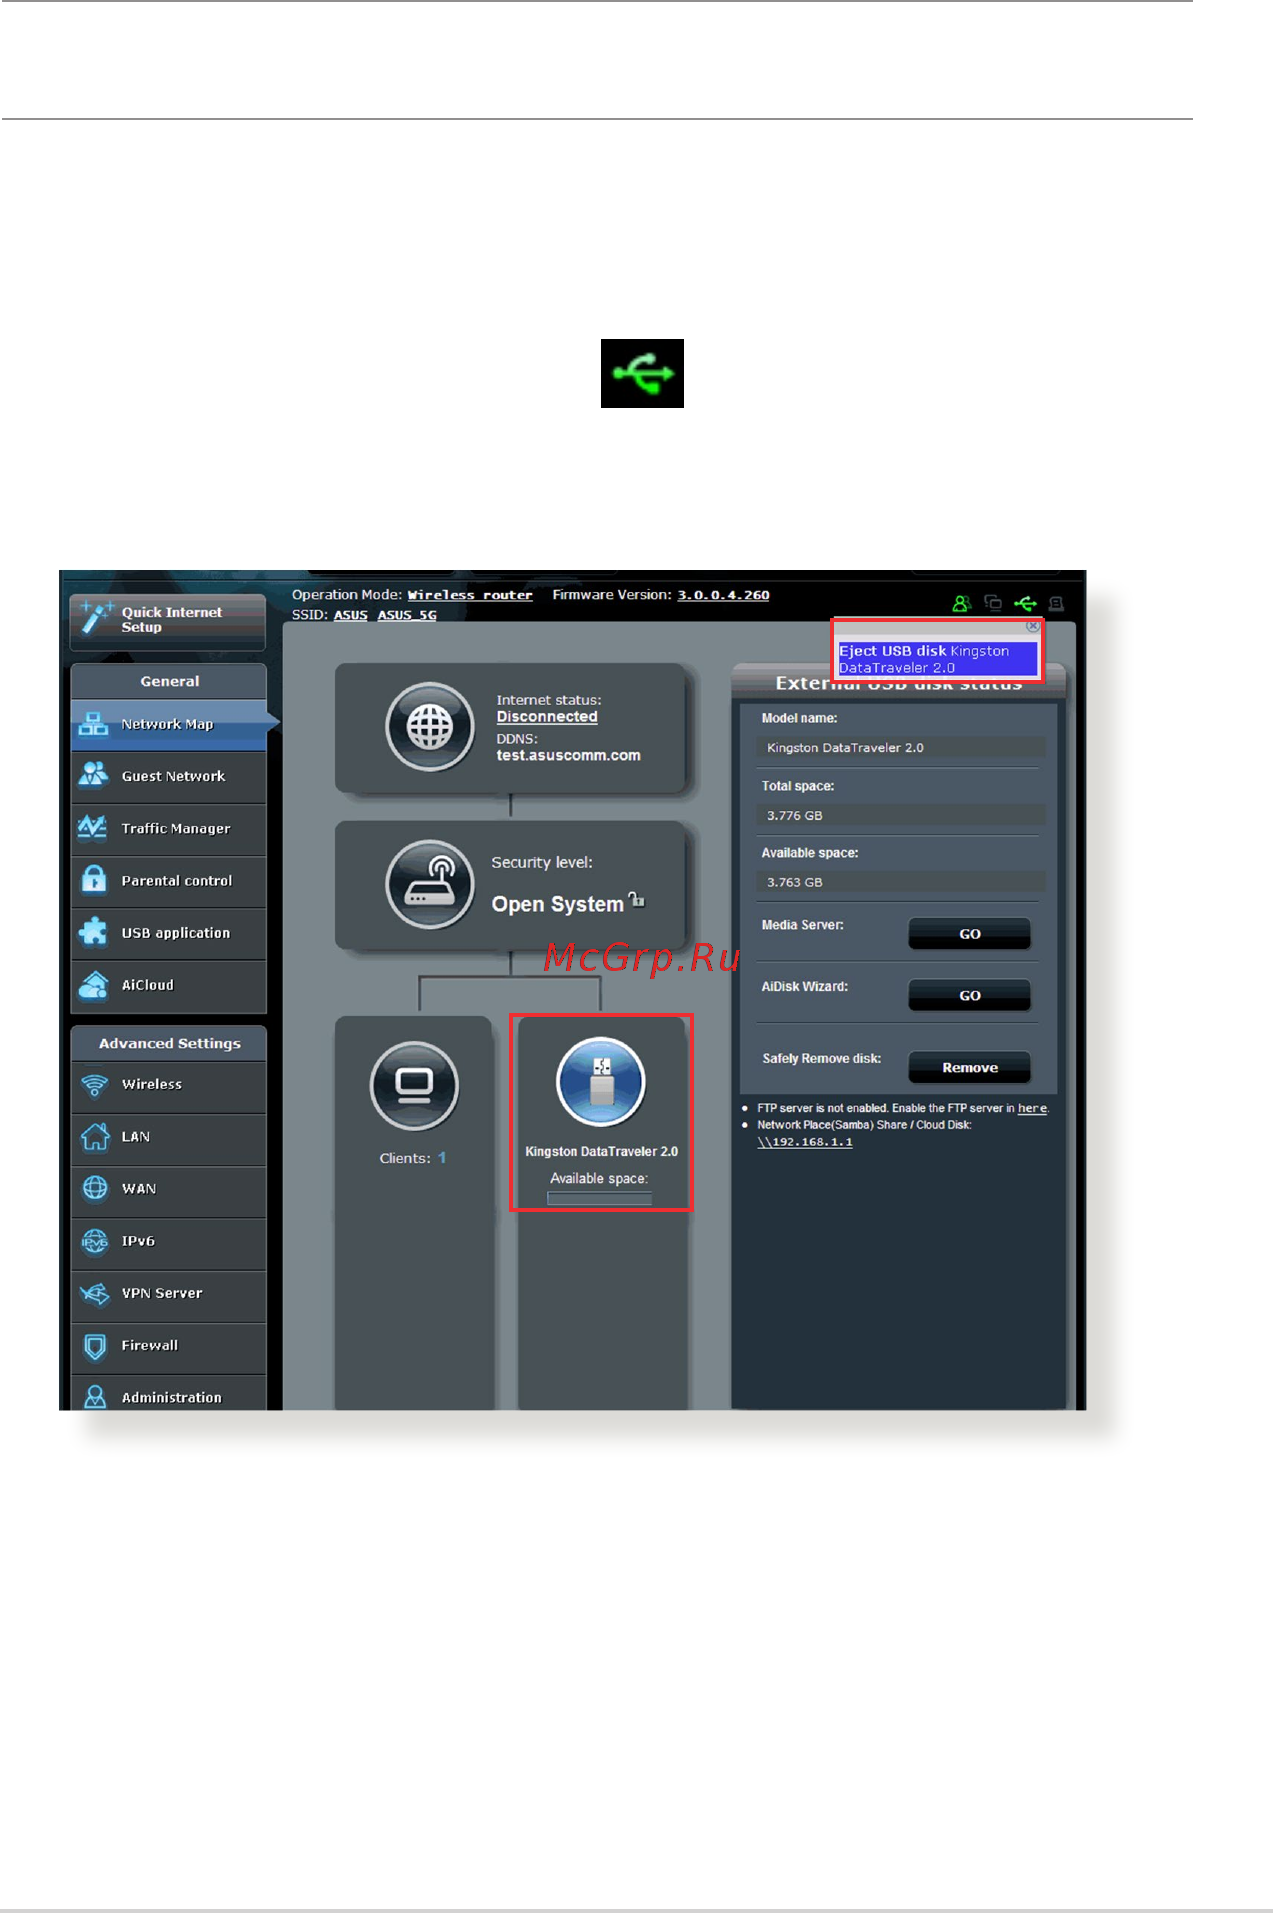Click the green USB status icon in header
This screenshot has height=1913, width=1273.
(1025, 603)
